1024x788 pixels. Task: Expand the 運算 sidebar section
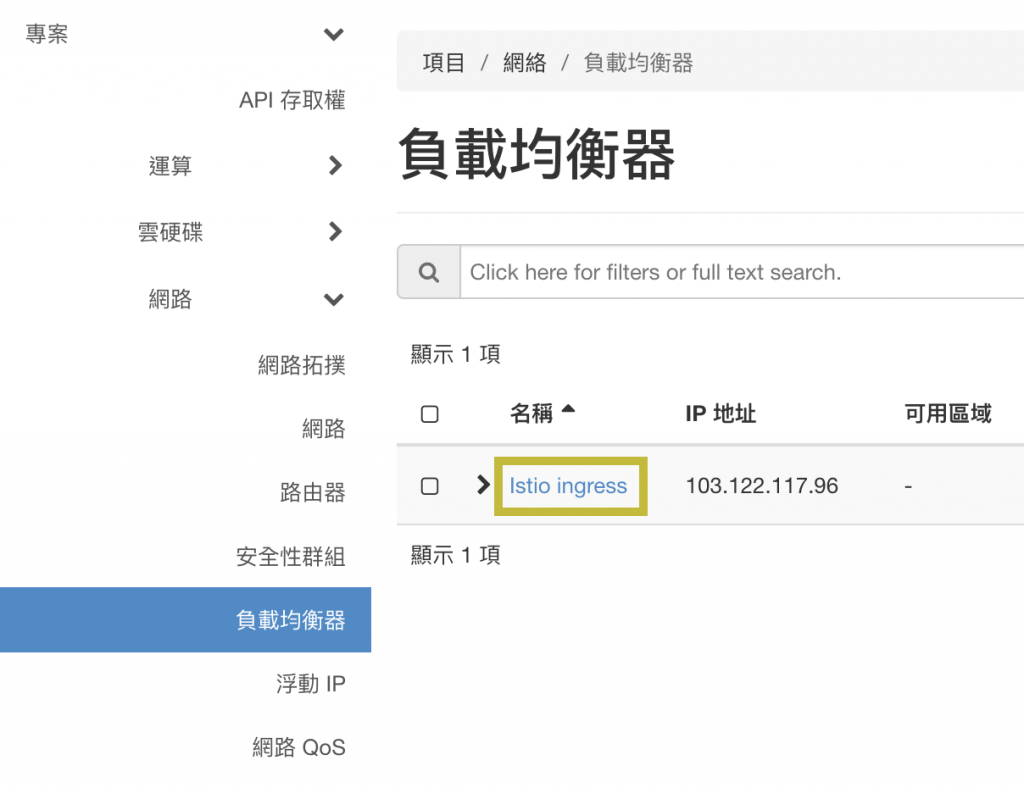[335, 165]
